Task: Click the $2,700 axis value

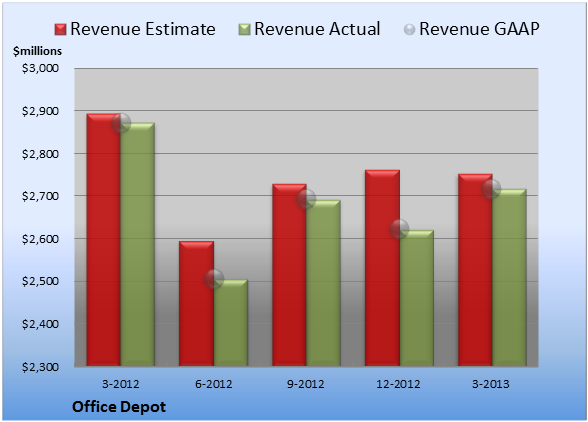Action: [40, 196]
